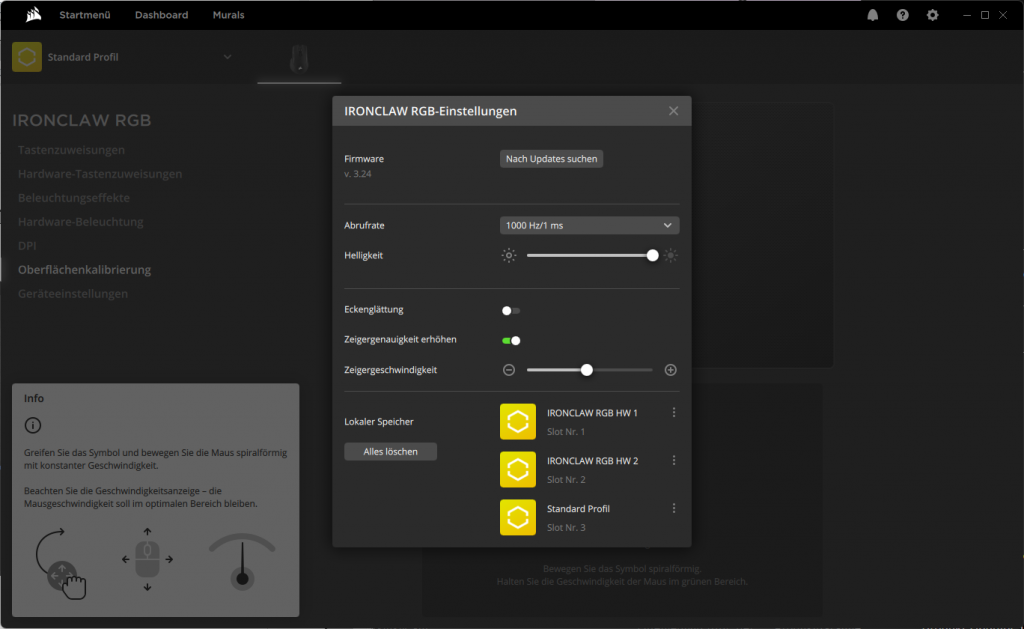Disable Zeigergenauigkeit erhöhen switch
1024x629 pixels.
click(x=511, y=340)
